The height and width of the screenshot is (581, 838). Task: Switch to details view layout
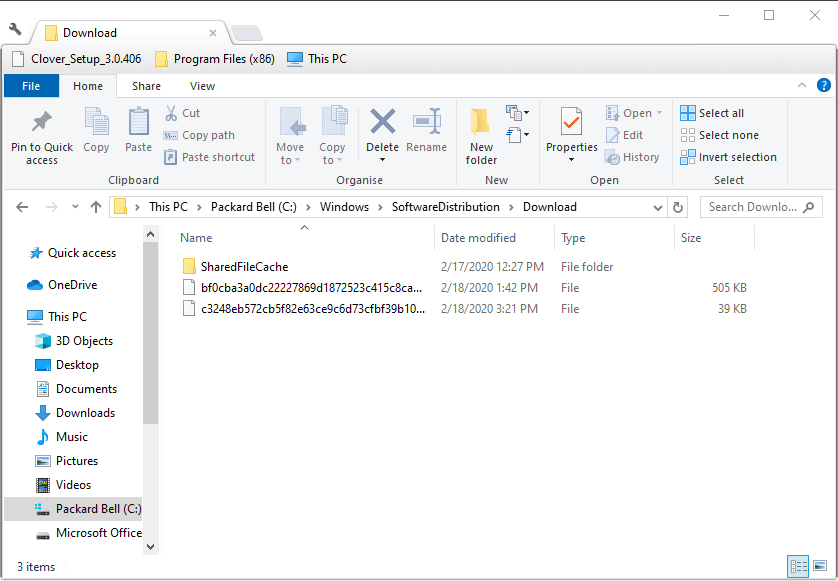pos(798,566)
